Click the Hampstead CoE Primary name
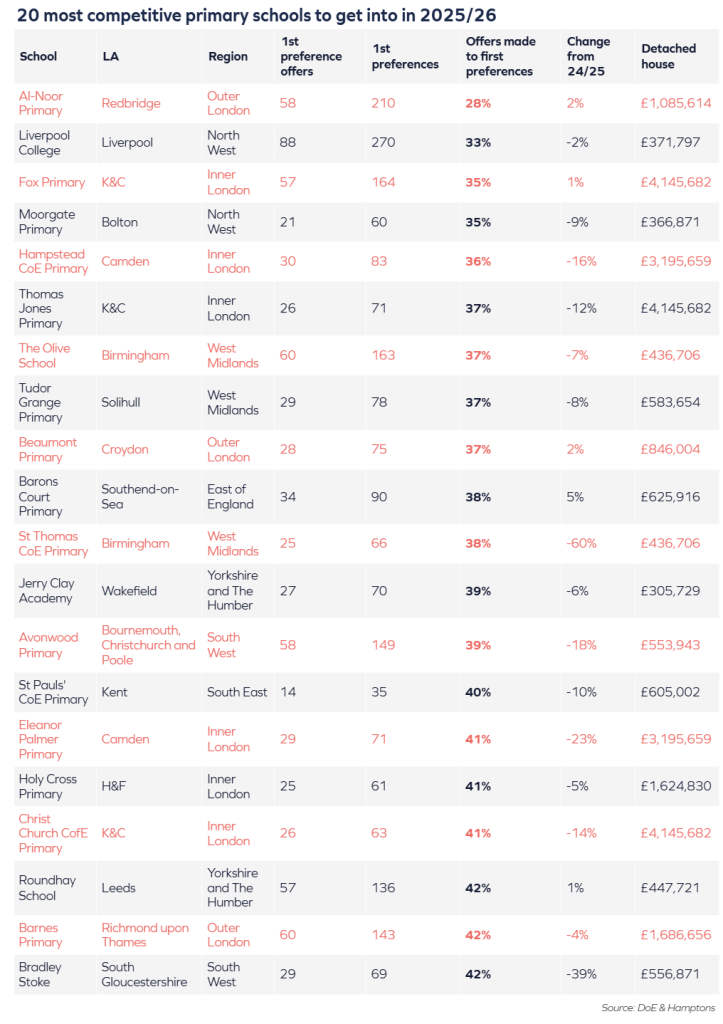Screen dimensions: 723x1024 point(53,261)
